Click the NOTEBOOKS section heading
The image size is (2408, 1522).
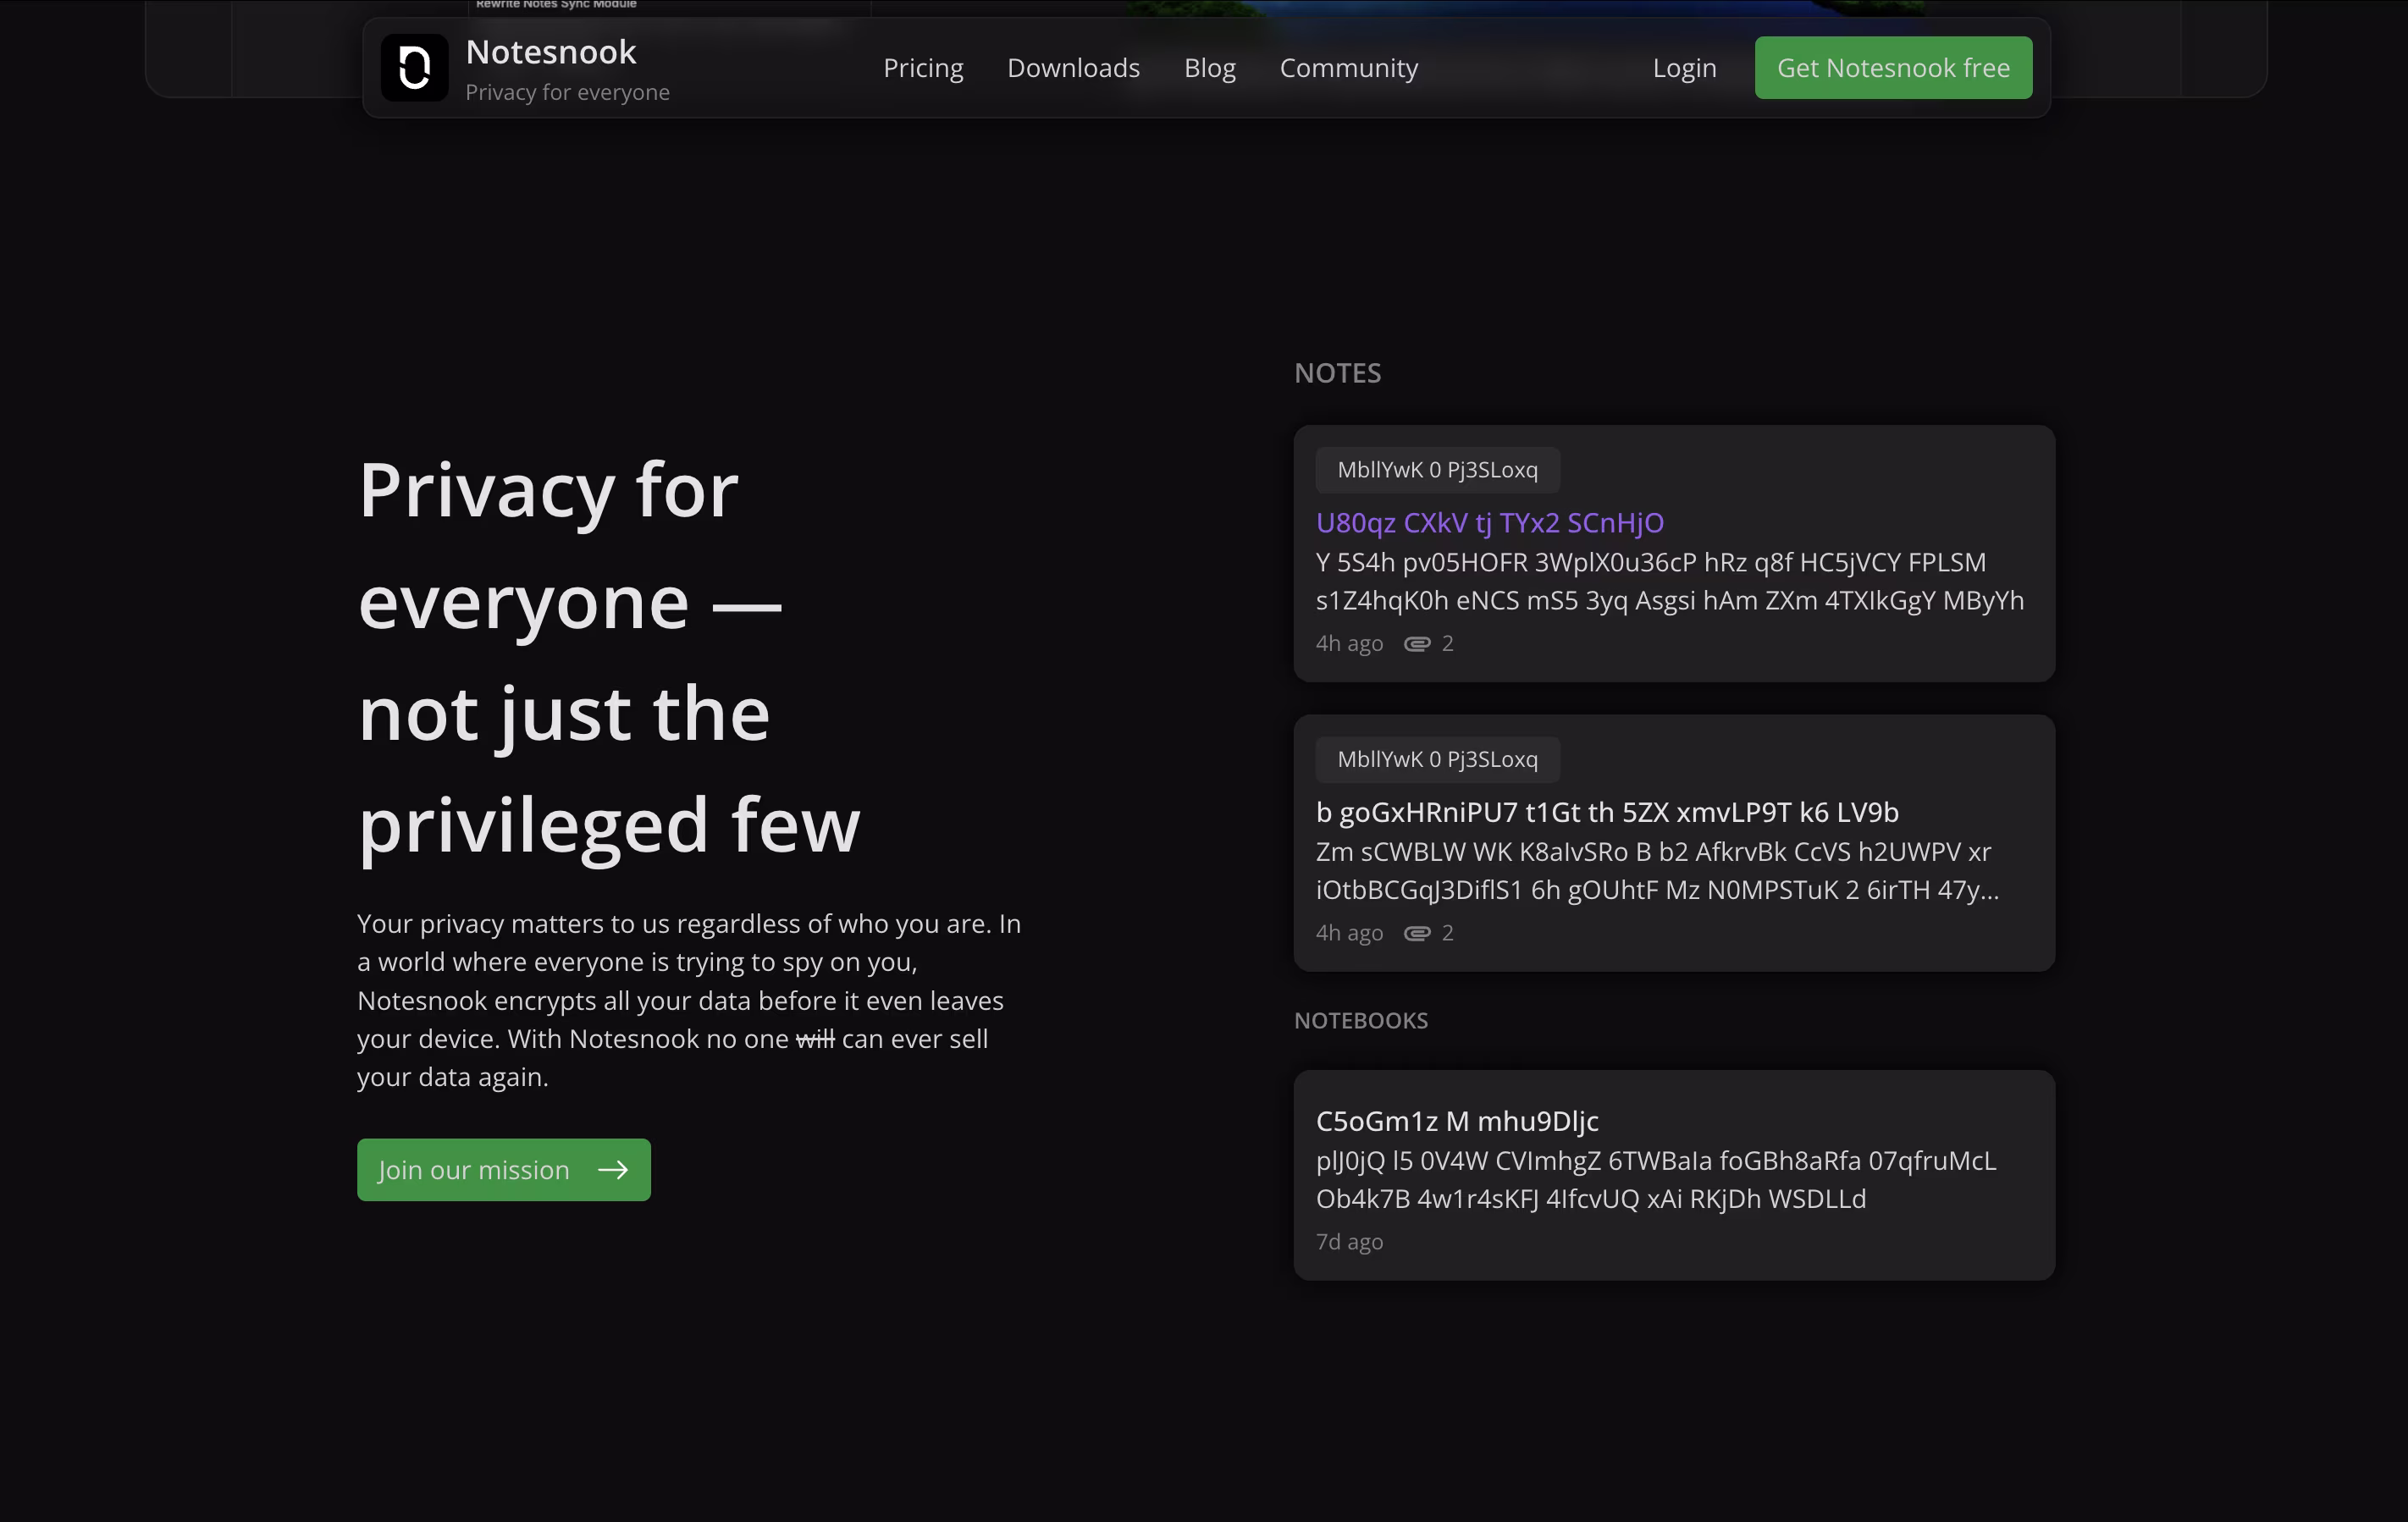(1360, 1020)
